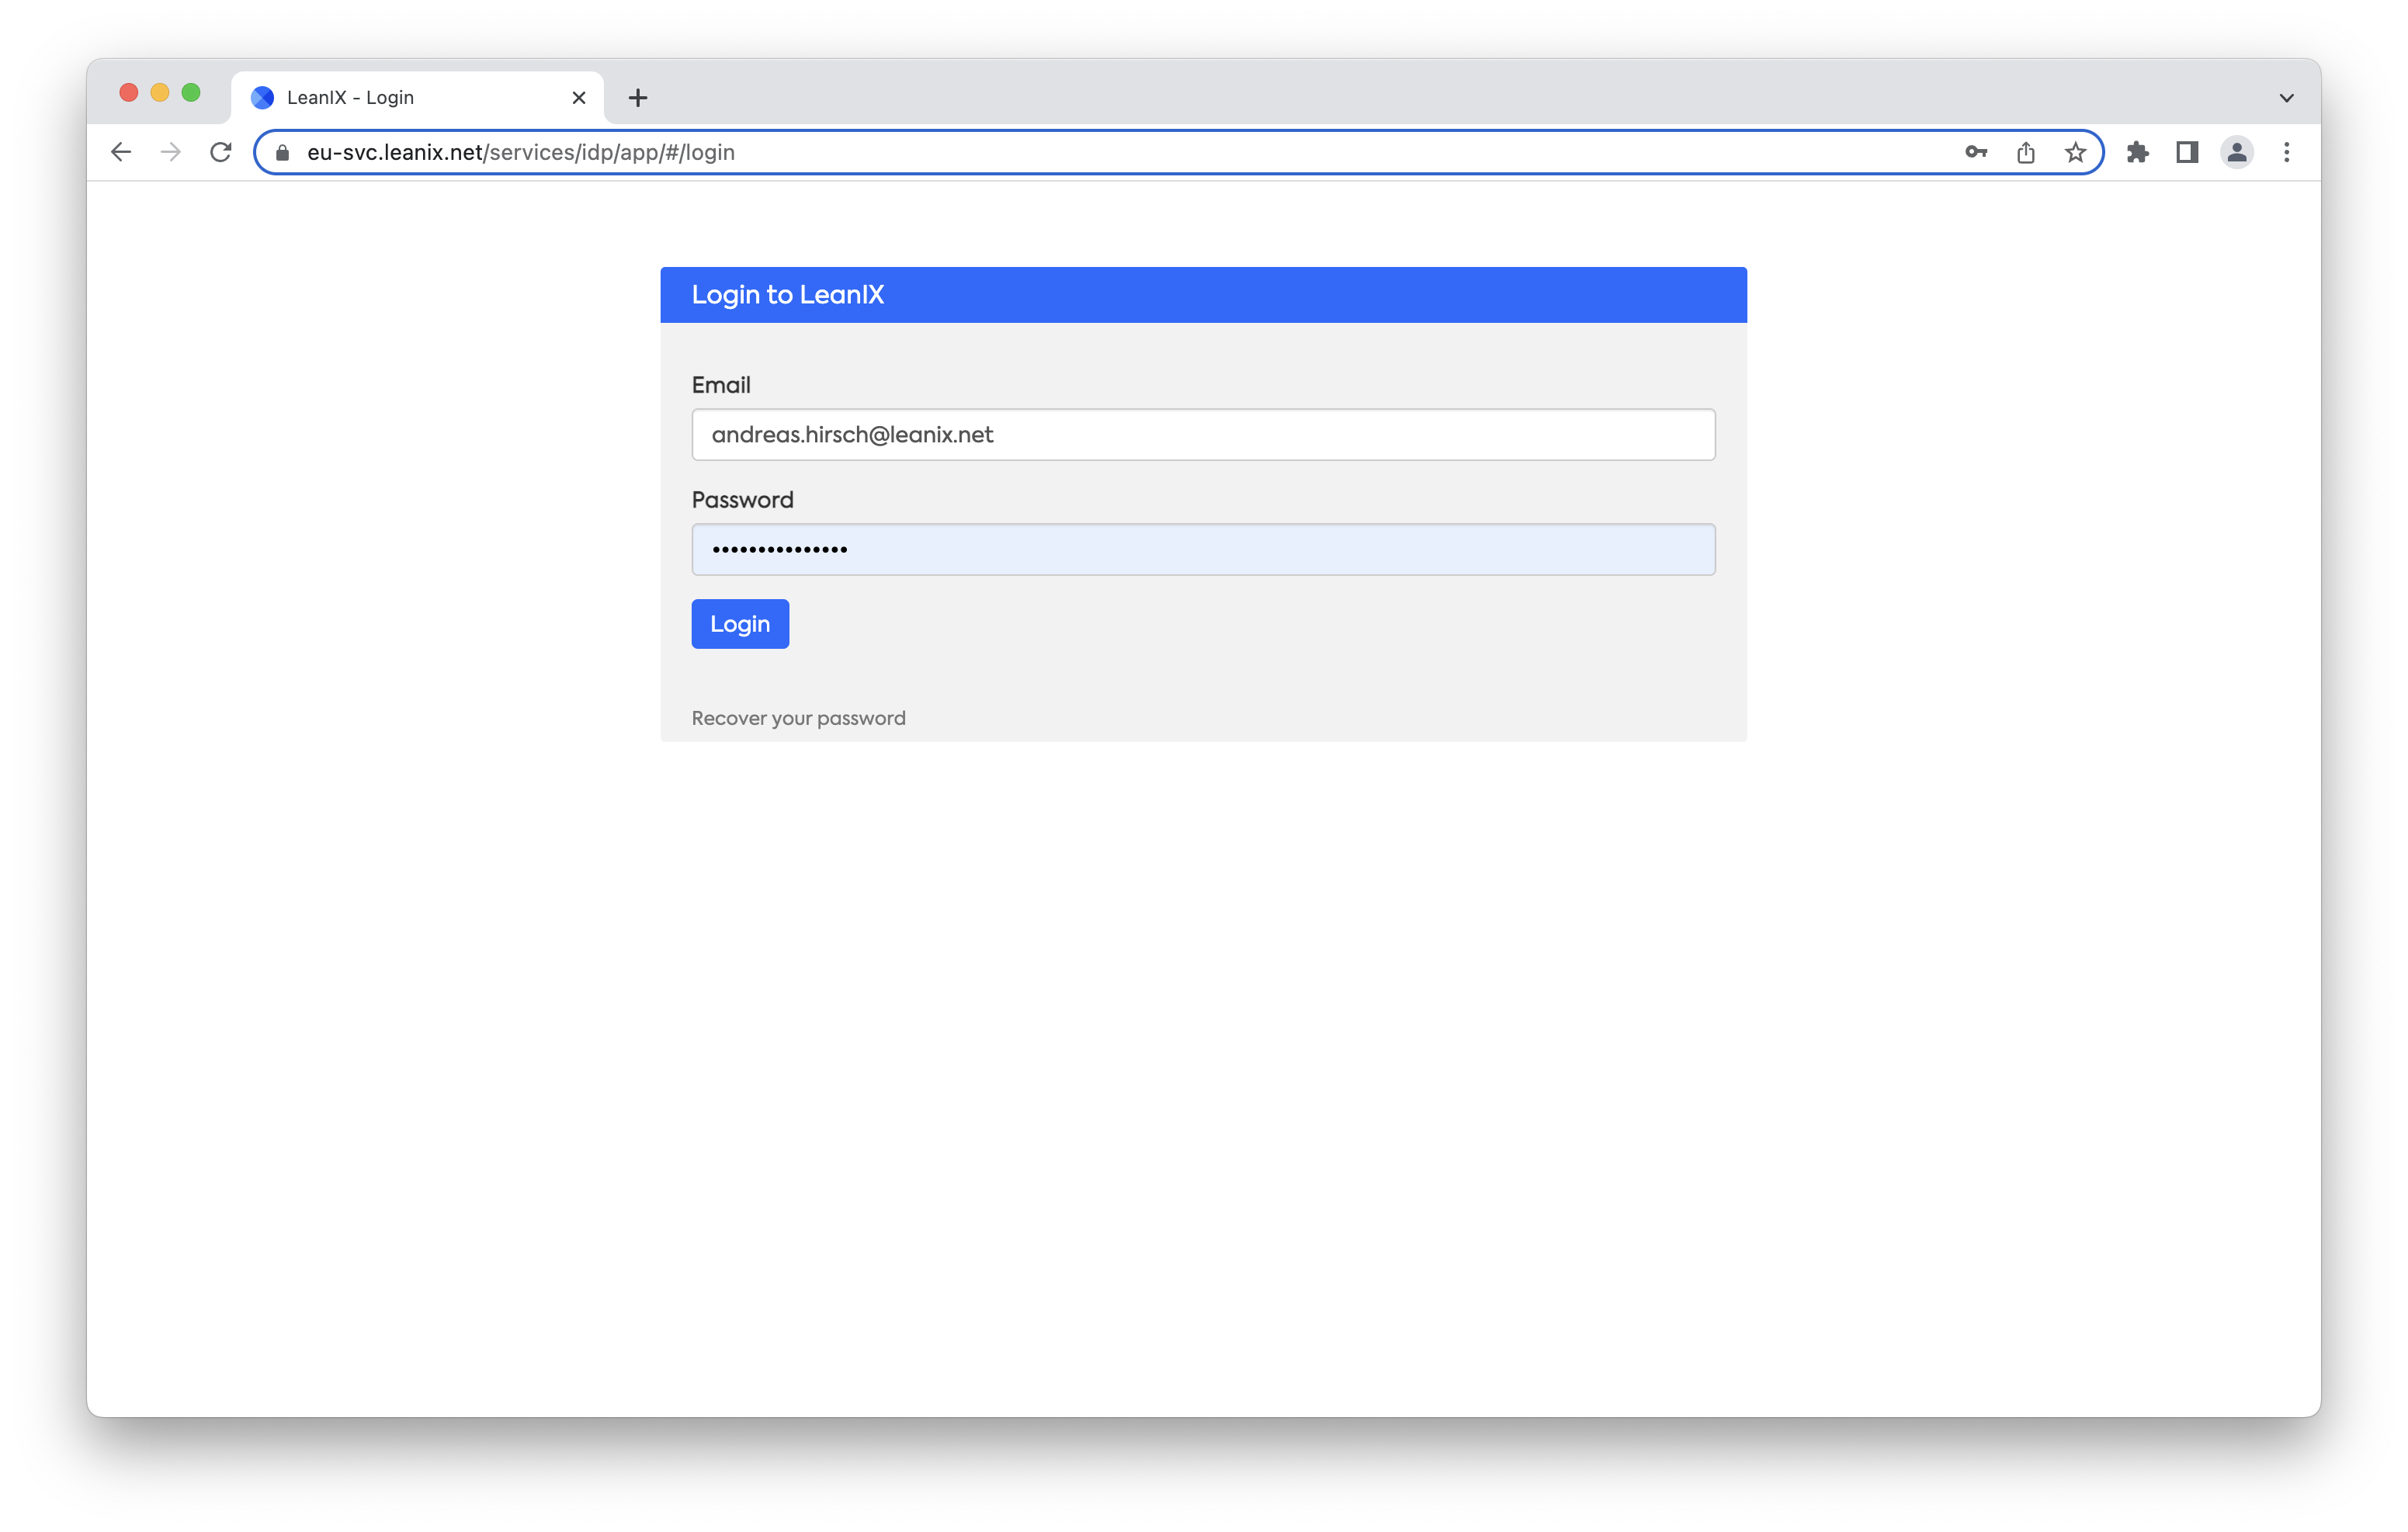Follow the Recover your password link
This screenshot has width=2408, height=1532.
tap(798, 718)
